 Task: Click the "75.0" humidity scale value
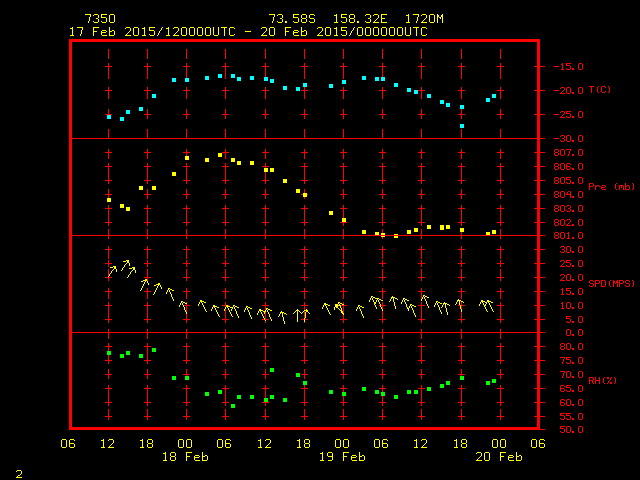click(571, 361)
